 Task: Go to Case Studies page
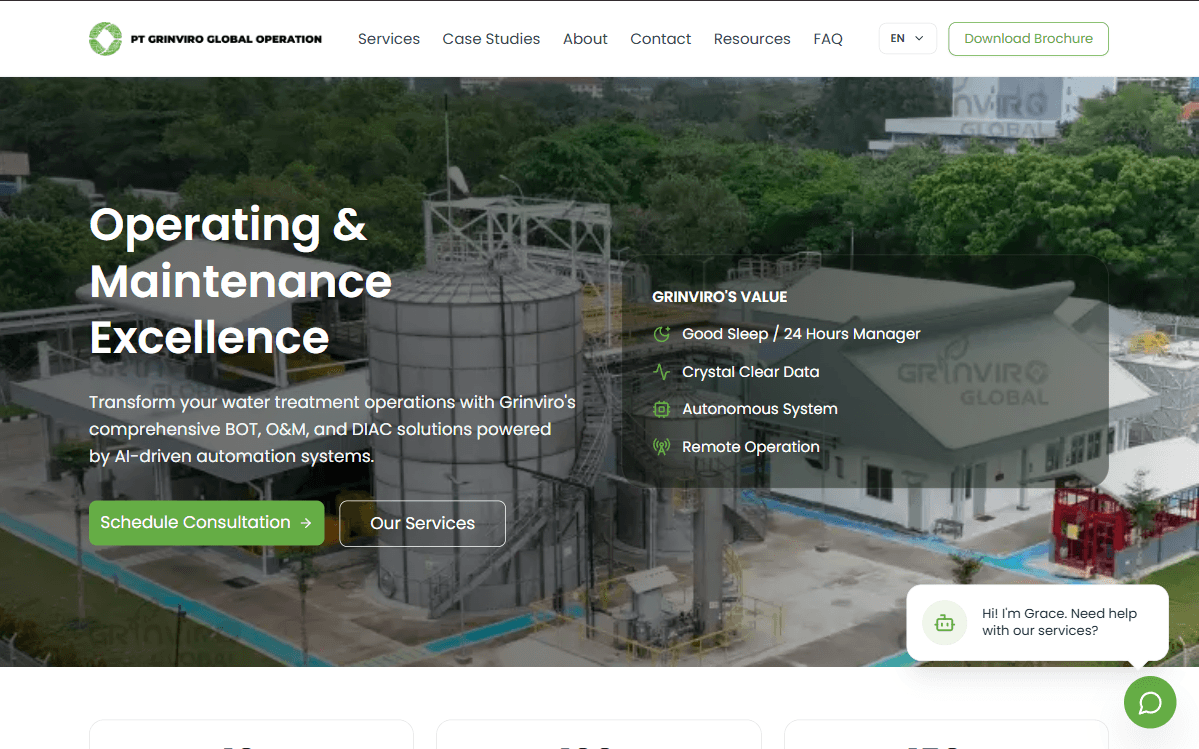tap(491, 39)
